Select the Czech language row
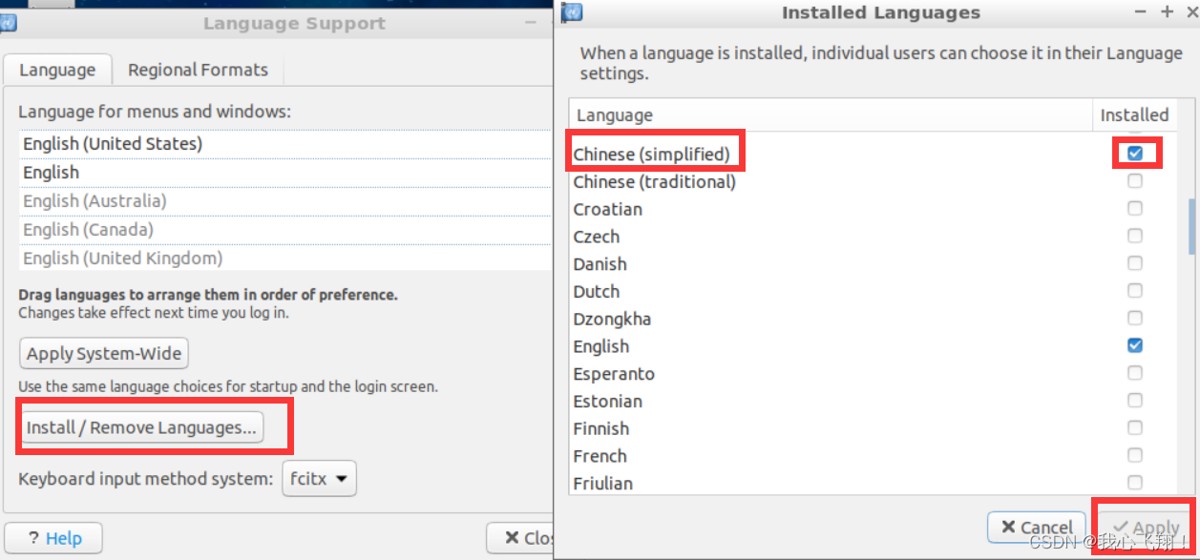Screen dimensions: 1200x560 (872, 236)
